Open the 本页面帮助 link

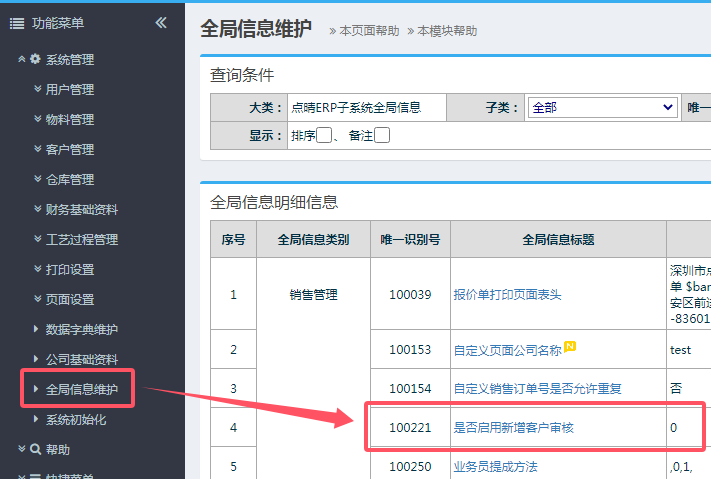click(366, 31)
